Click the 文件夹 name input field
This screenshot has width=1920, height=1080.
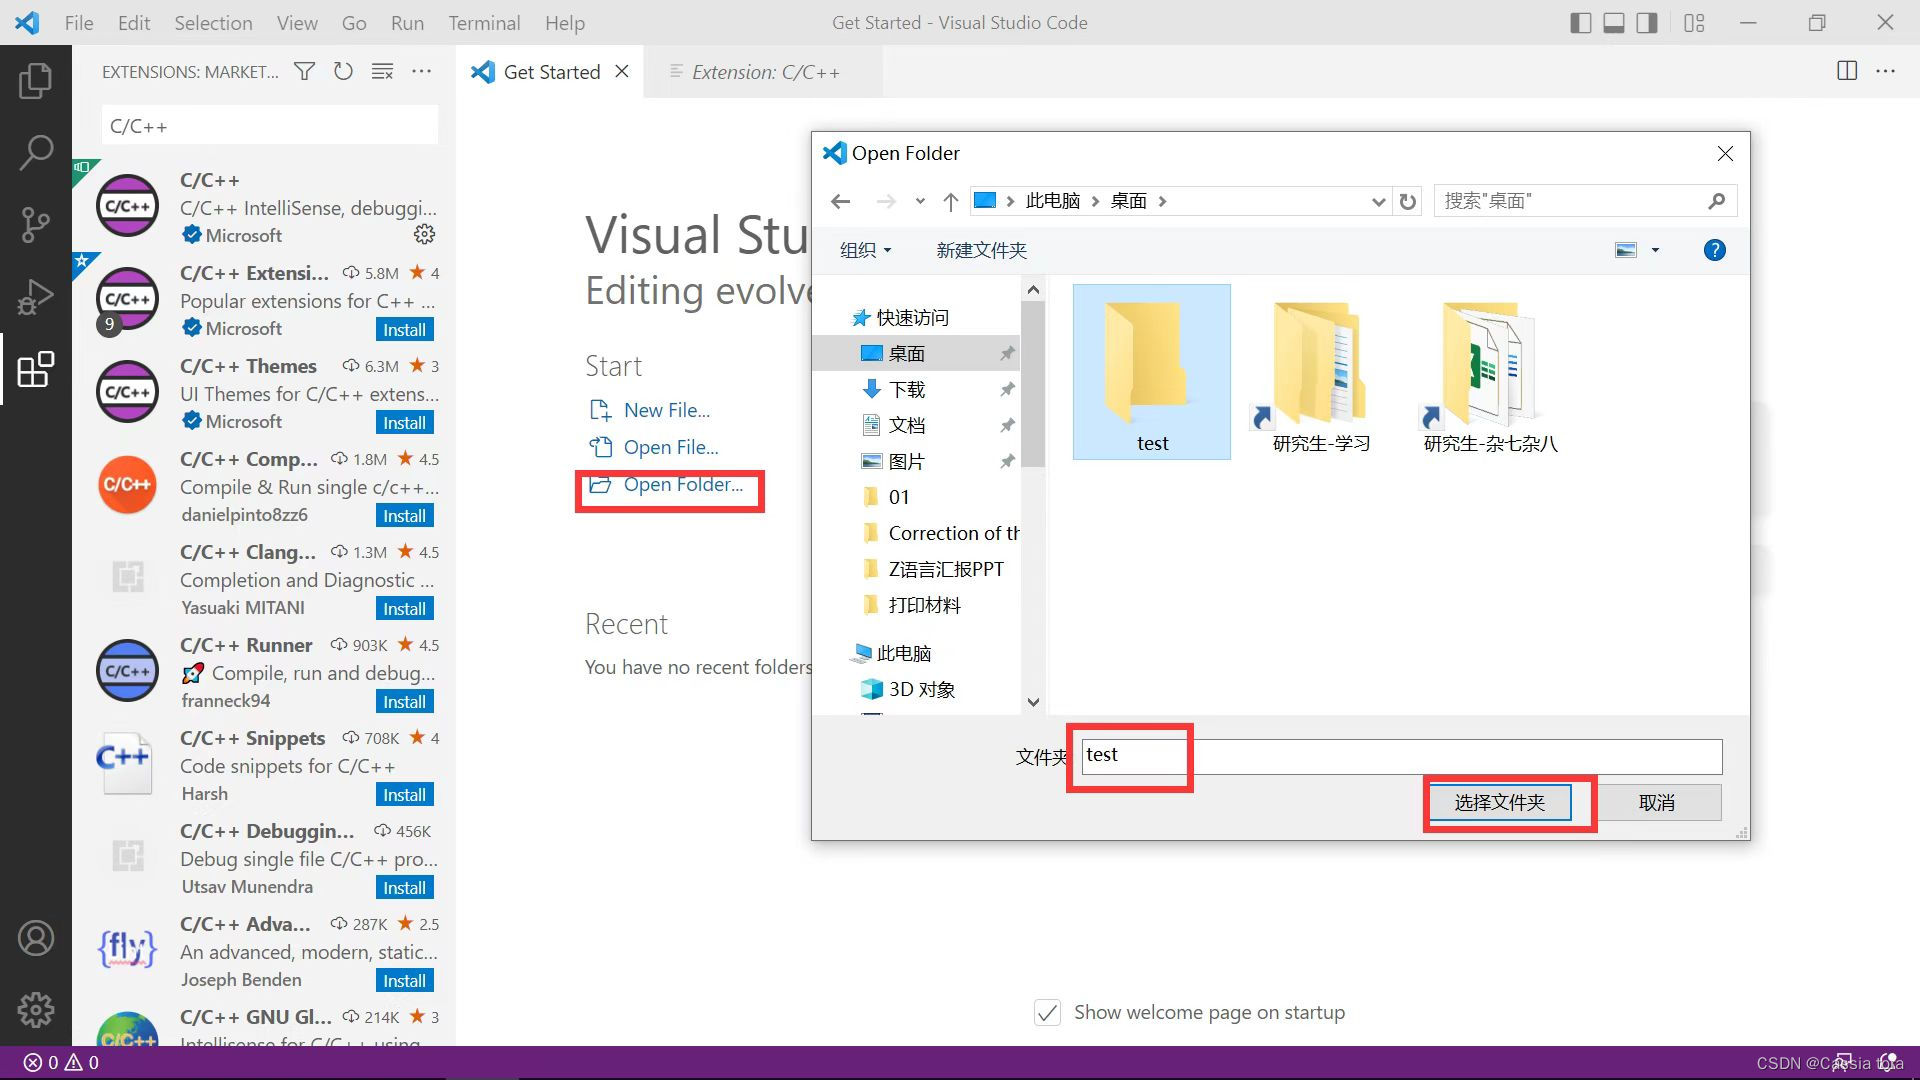click(1402, 756)
